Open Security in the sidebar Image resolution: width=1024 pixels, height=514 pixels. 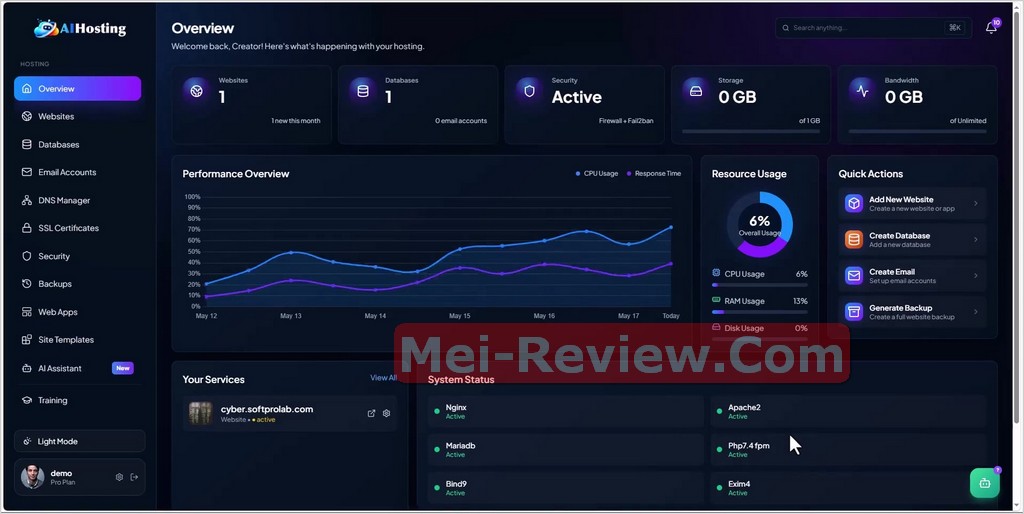pyautogui.click(x=78, y=256)
